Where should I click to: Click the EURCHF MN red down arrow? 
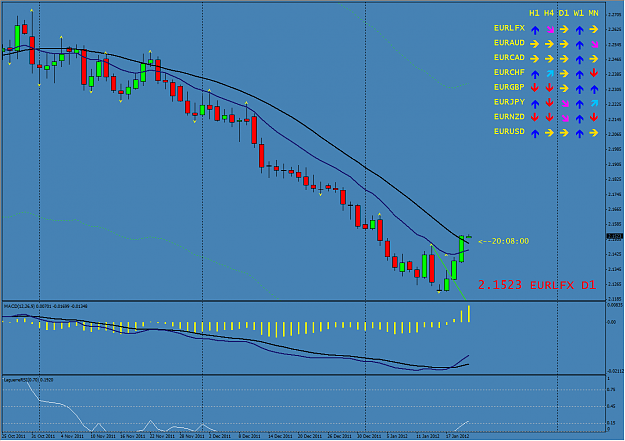594,73
